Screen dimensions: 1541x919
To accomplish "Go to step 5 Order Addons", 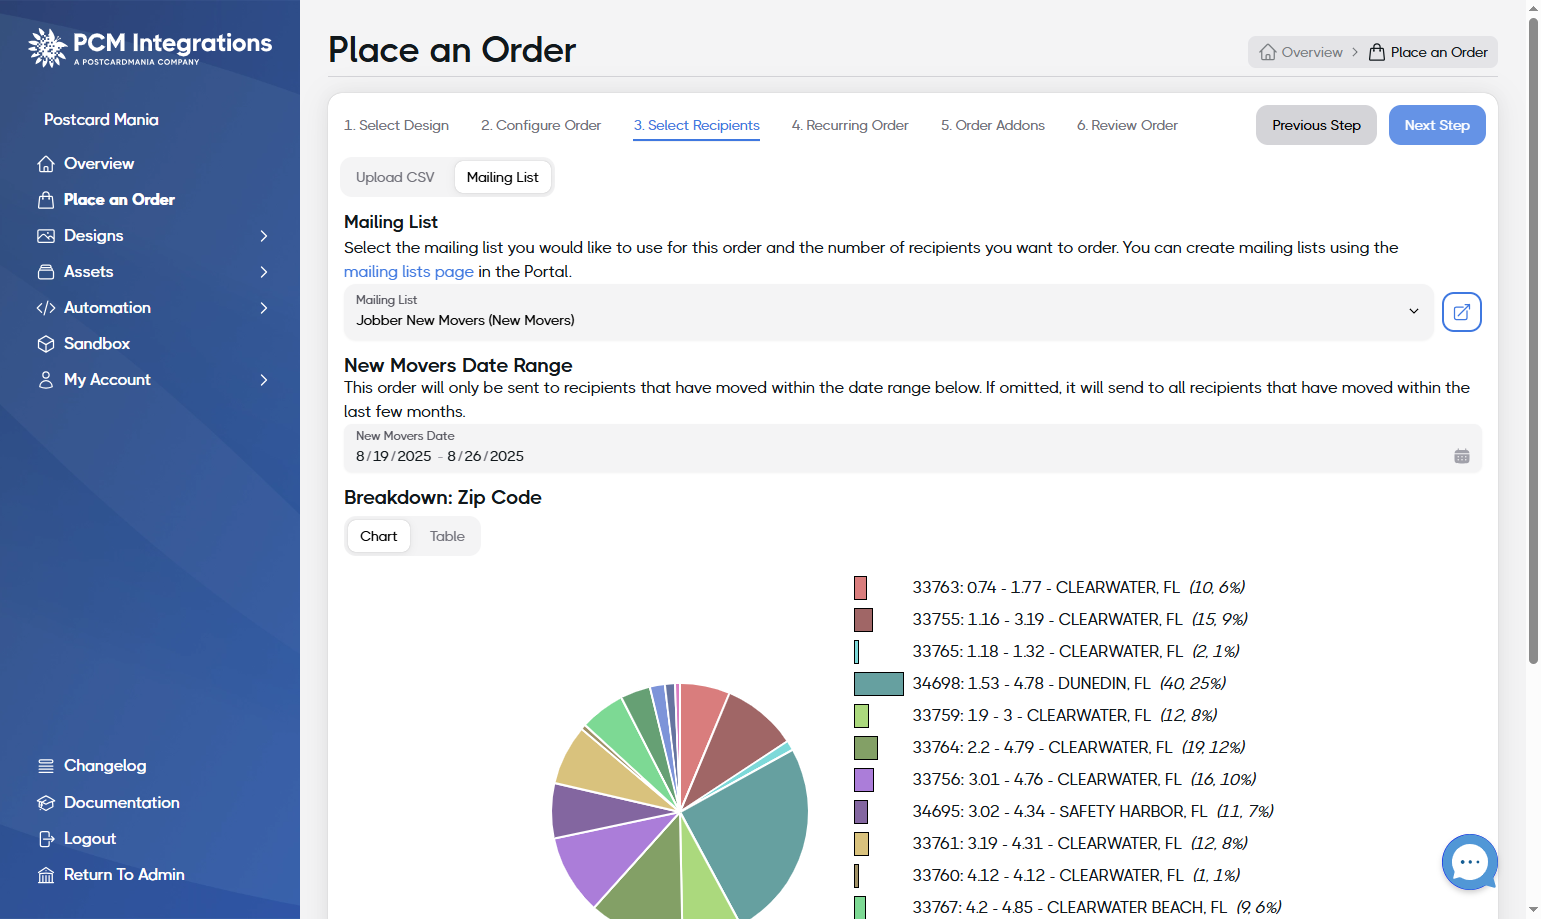I will [993, 125].
